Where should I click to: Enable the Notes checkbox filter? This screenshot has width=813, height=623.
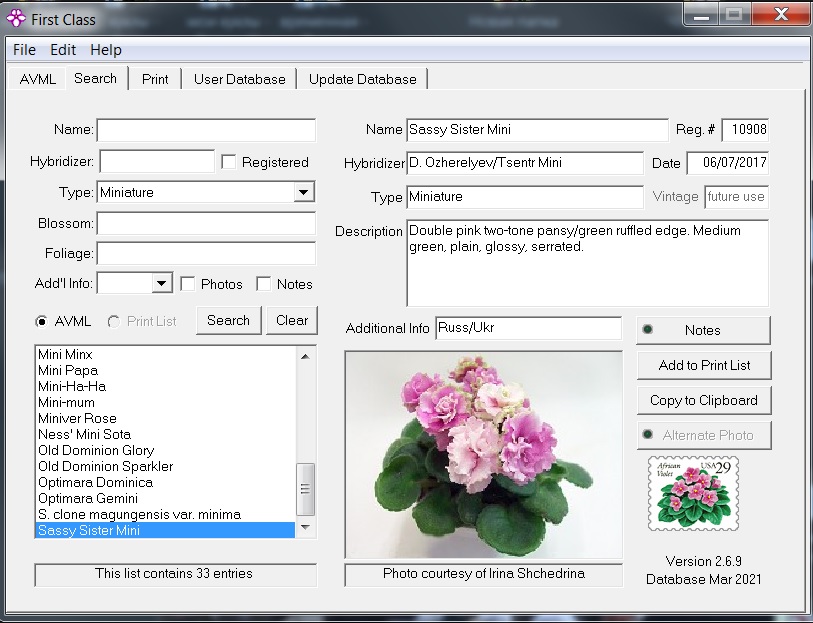click(x=264, y=284)
